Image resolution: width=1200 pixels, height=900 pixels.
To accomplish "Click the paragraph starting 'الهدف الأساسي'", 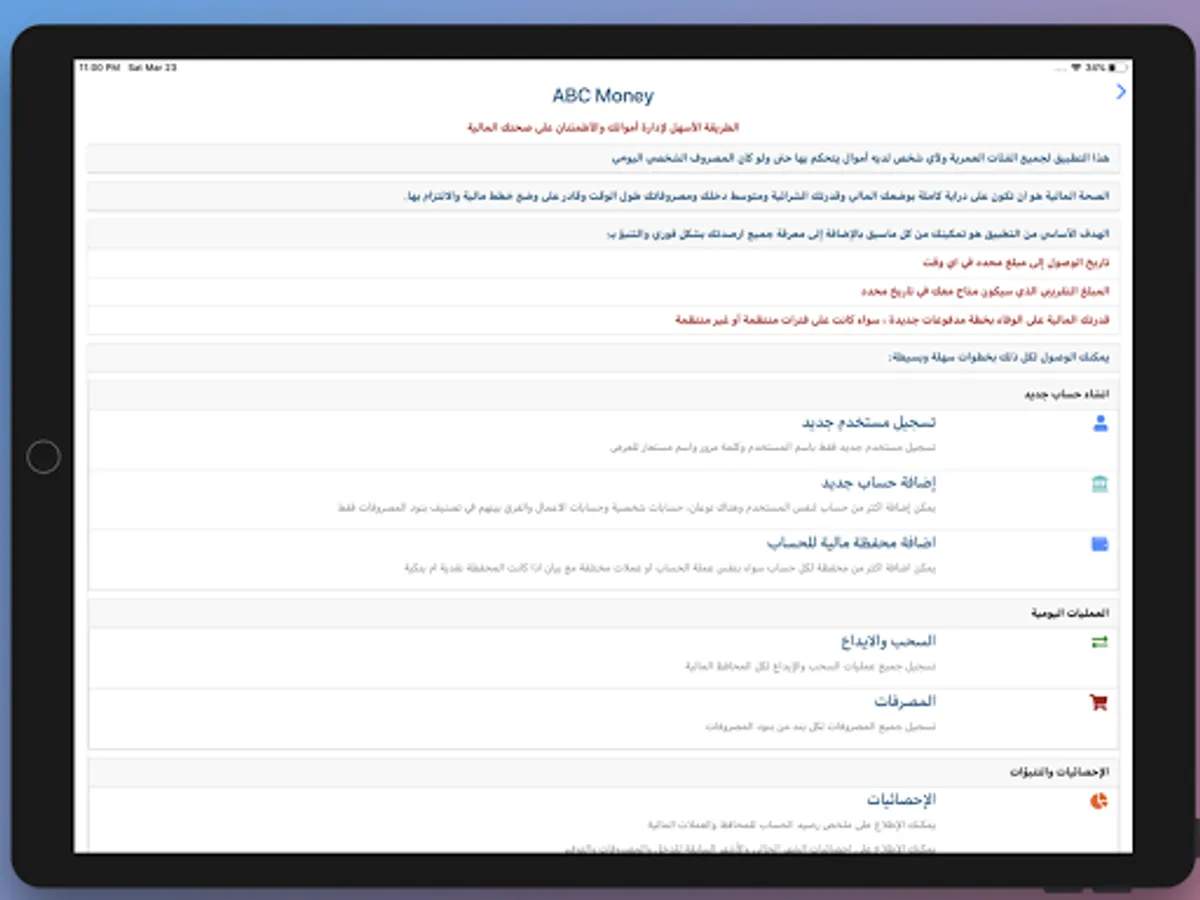I will point(859,234).
